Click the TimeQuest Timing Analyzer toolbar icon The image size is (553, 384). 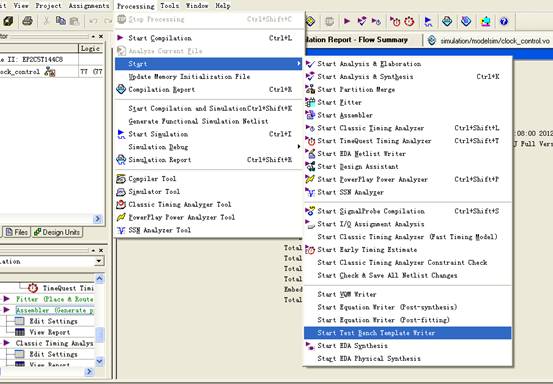[x=409, y=22]
